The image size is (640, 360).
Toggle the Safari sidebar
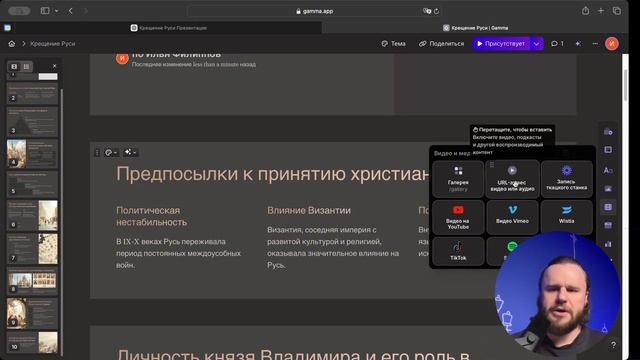tap(45, 11)
